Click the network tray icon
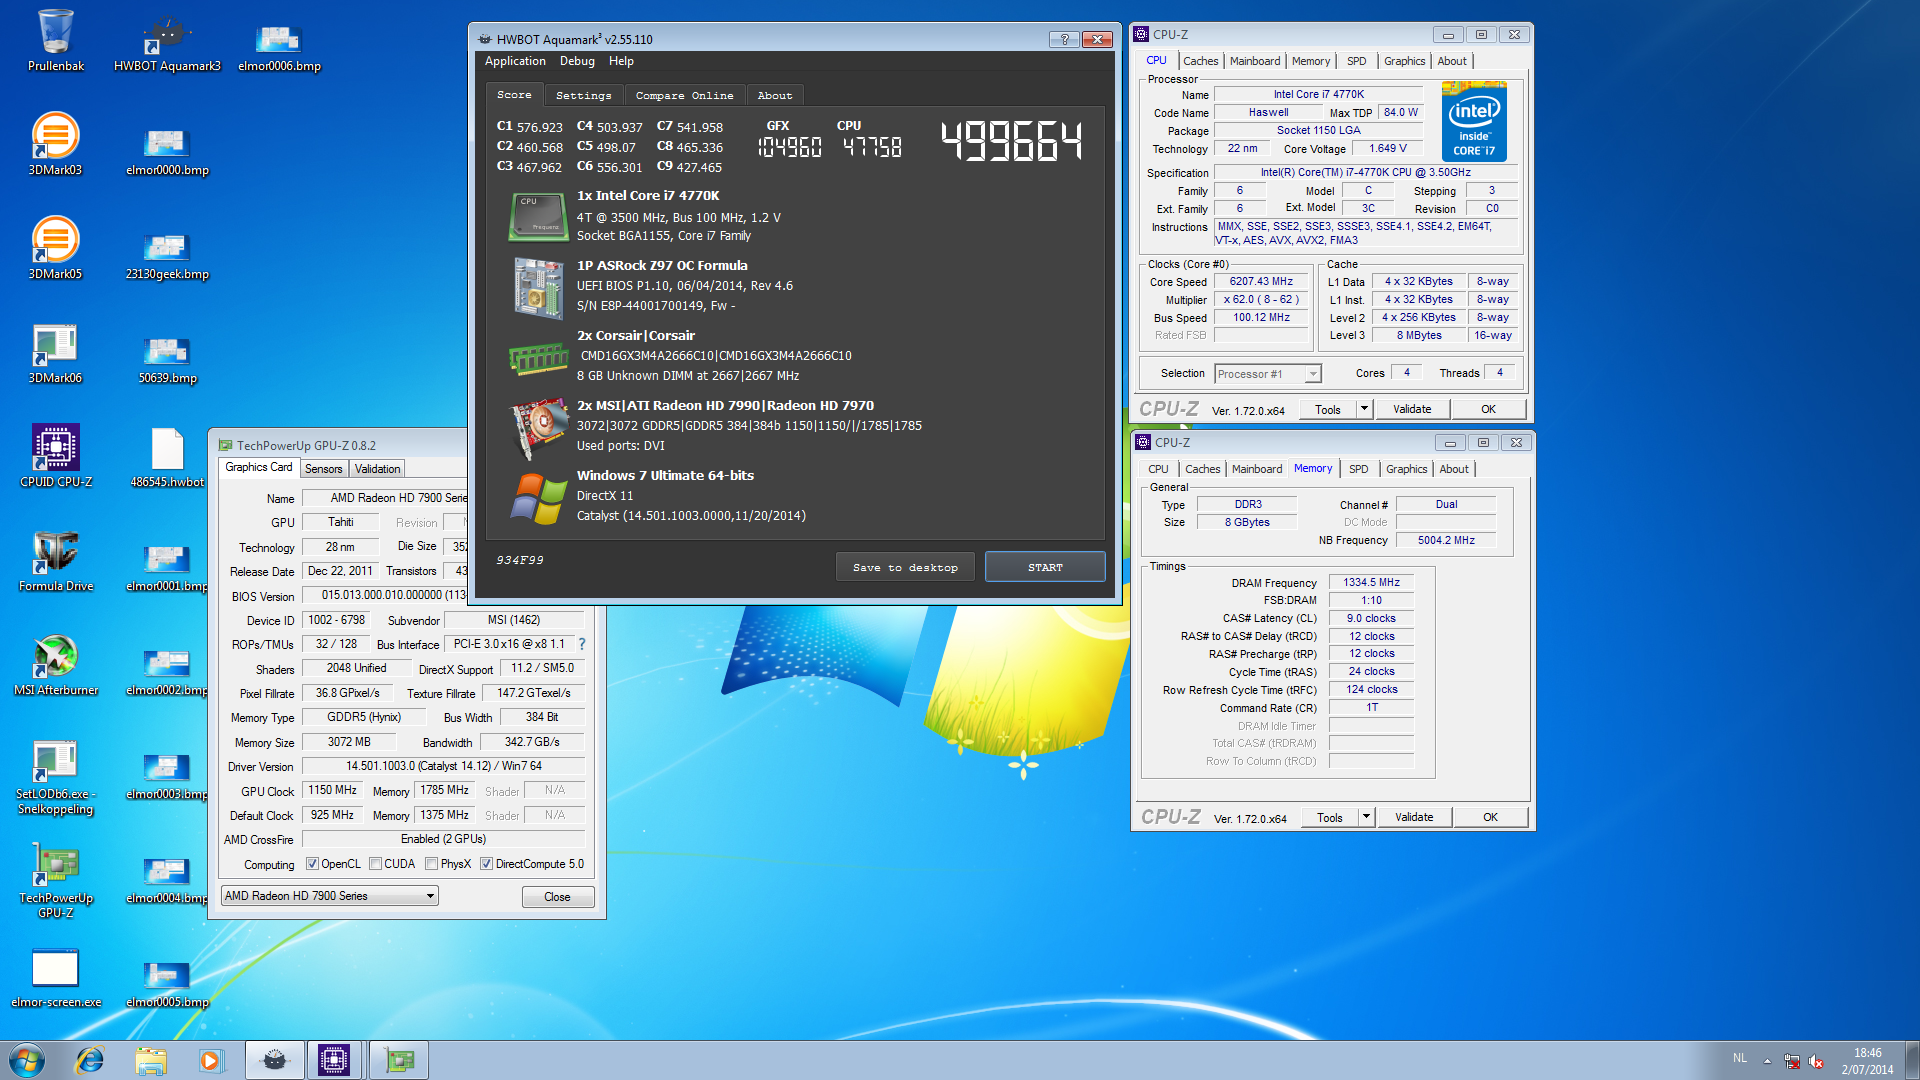The width and height of the screenshot is (1920, 1080). tap(1791, 1061)
